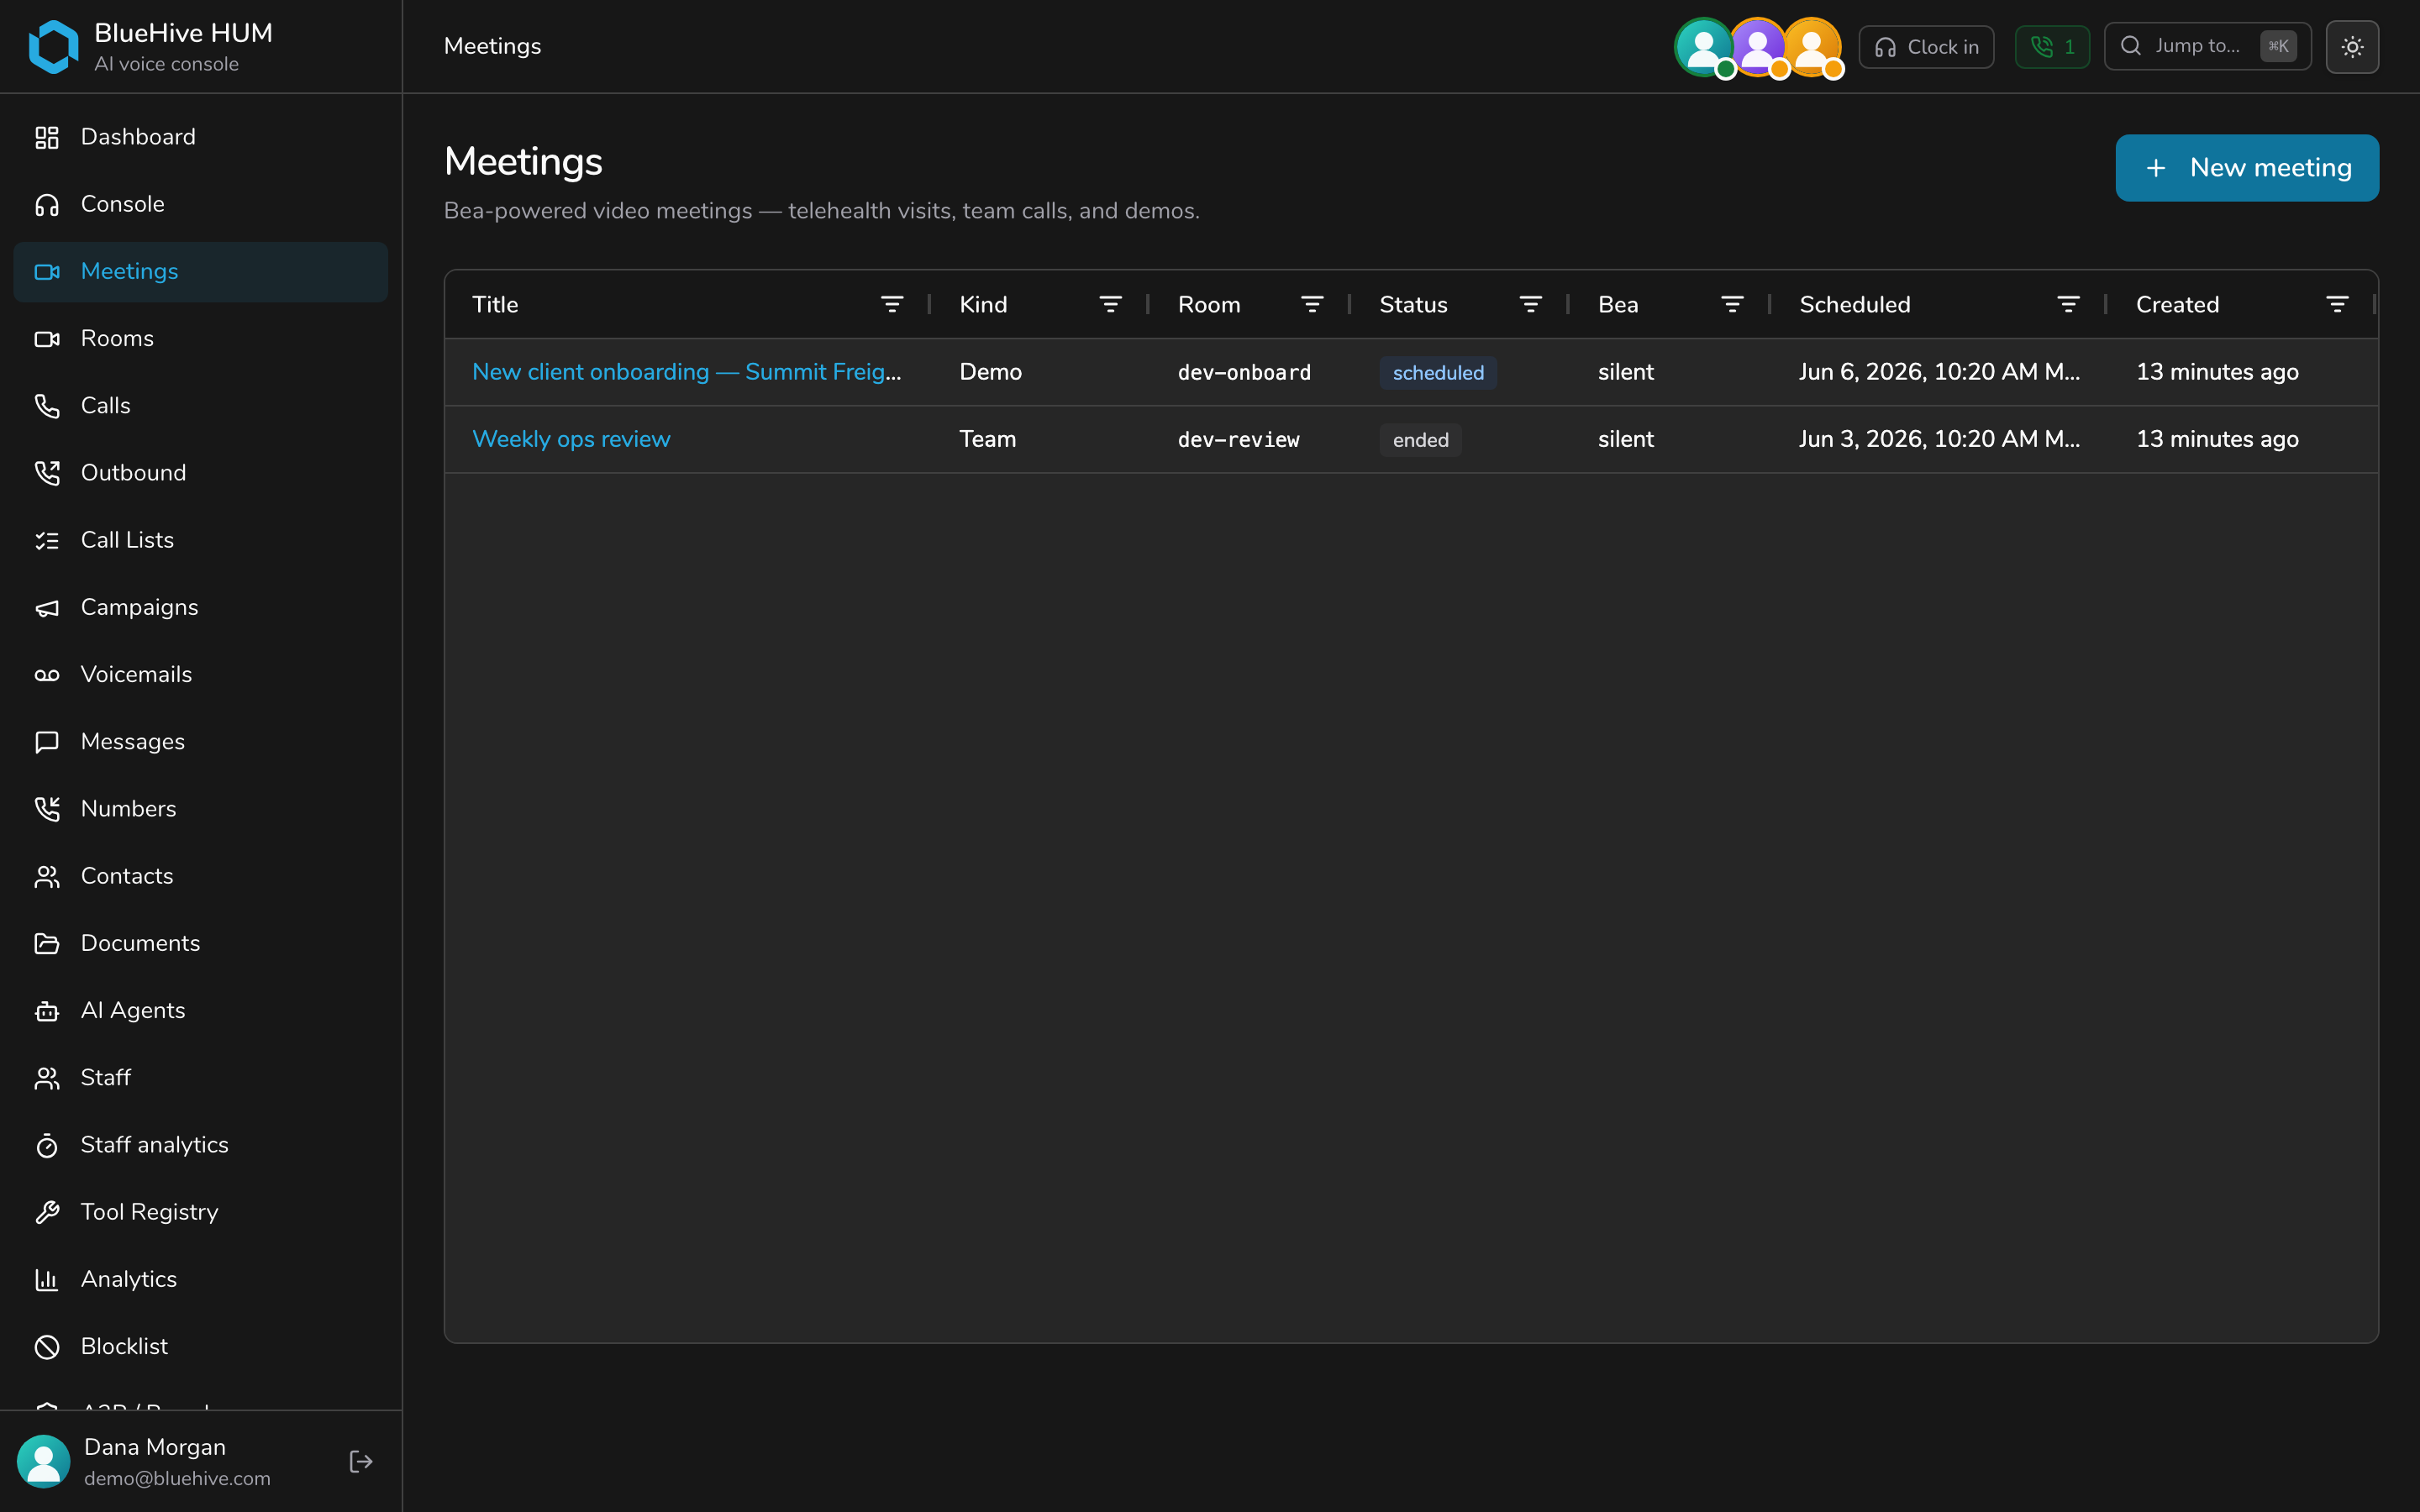Screen dimensions: 2420x1512
Task: Open the Weekly ops review meeting
Action: click(571, 439)
